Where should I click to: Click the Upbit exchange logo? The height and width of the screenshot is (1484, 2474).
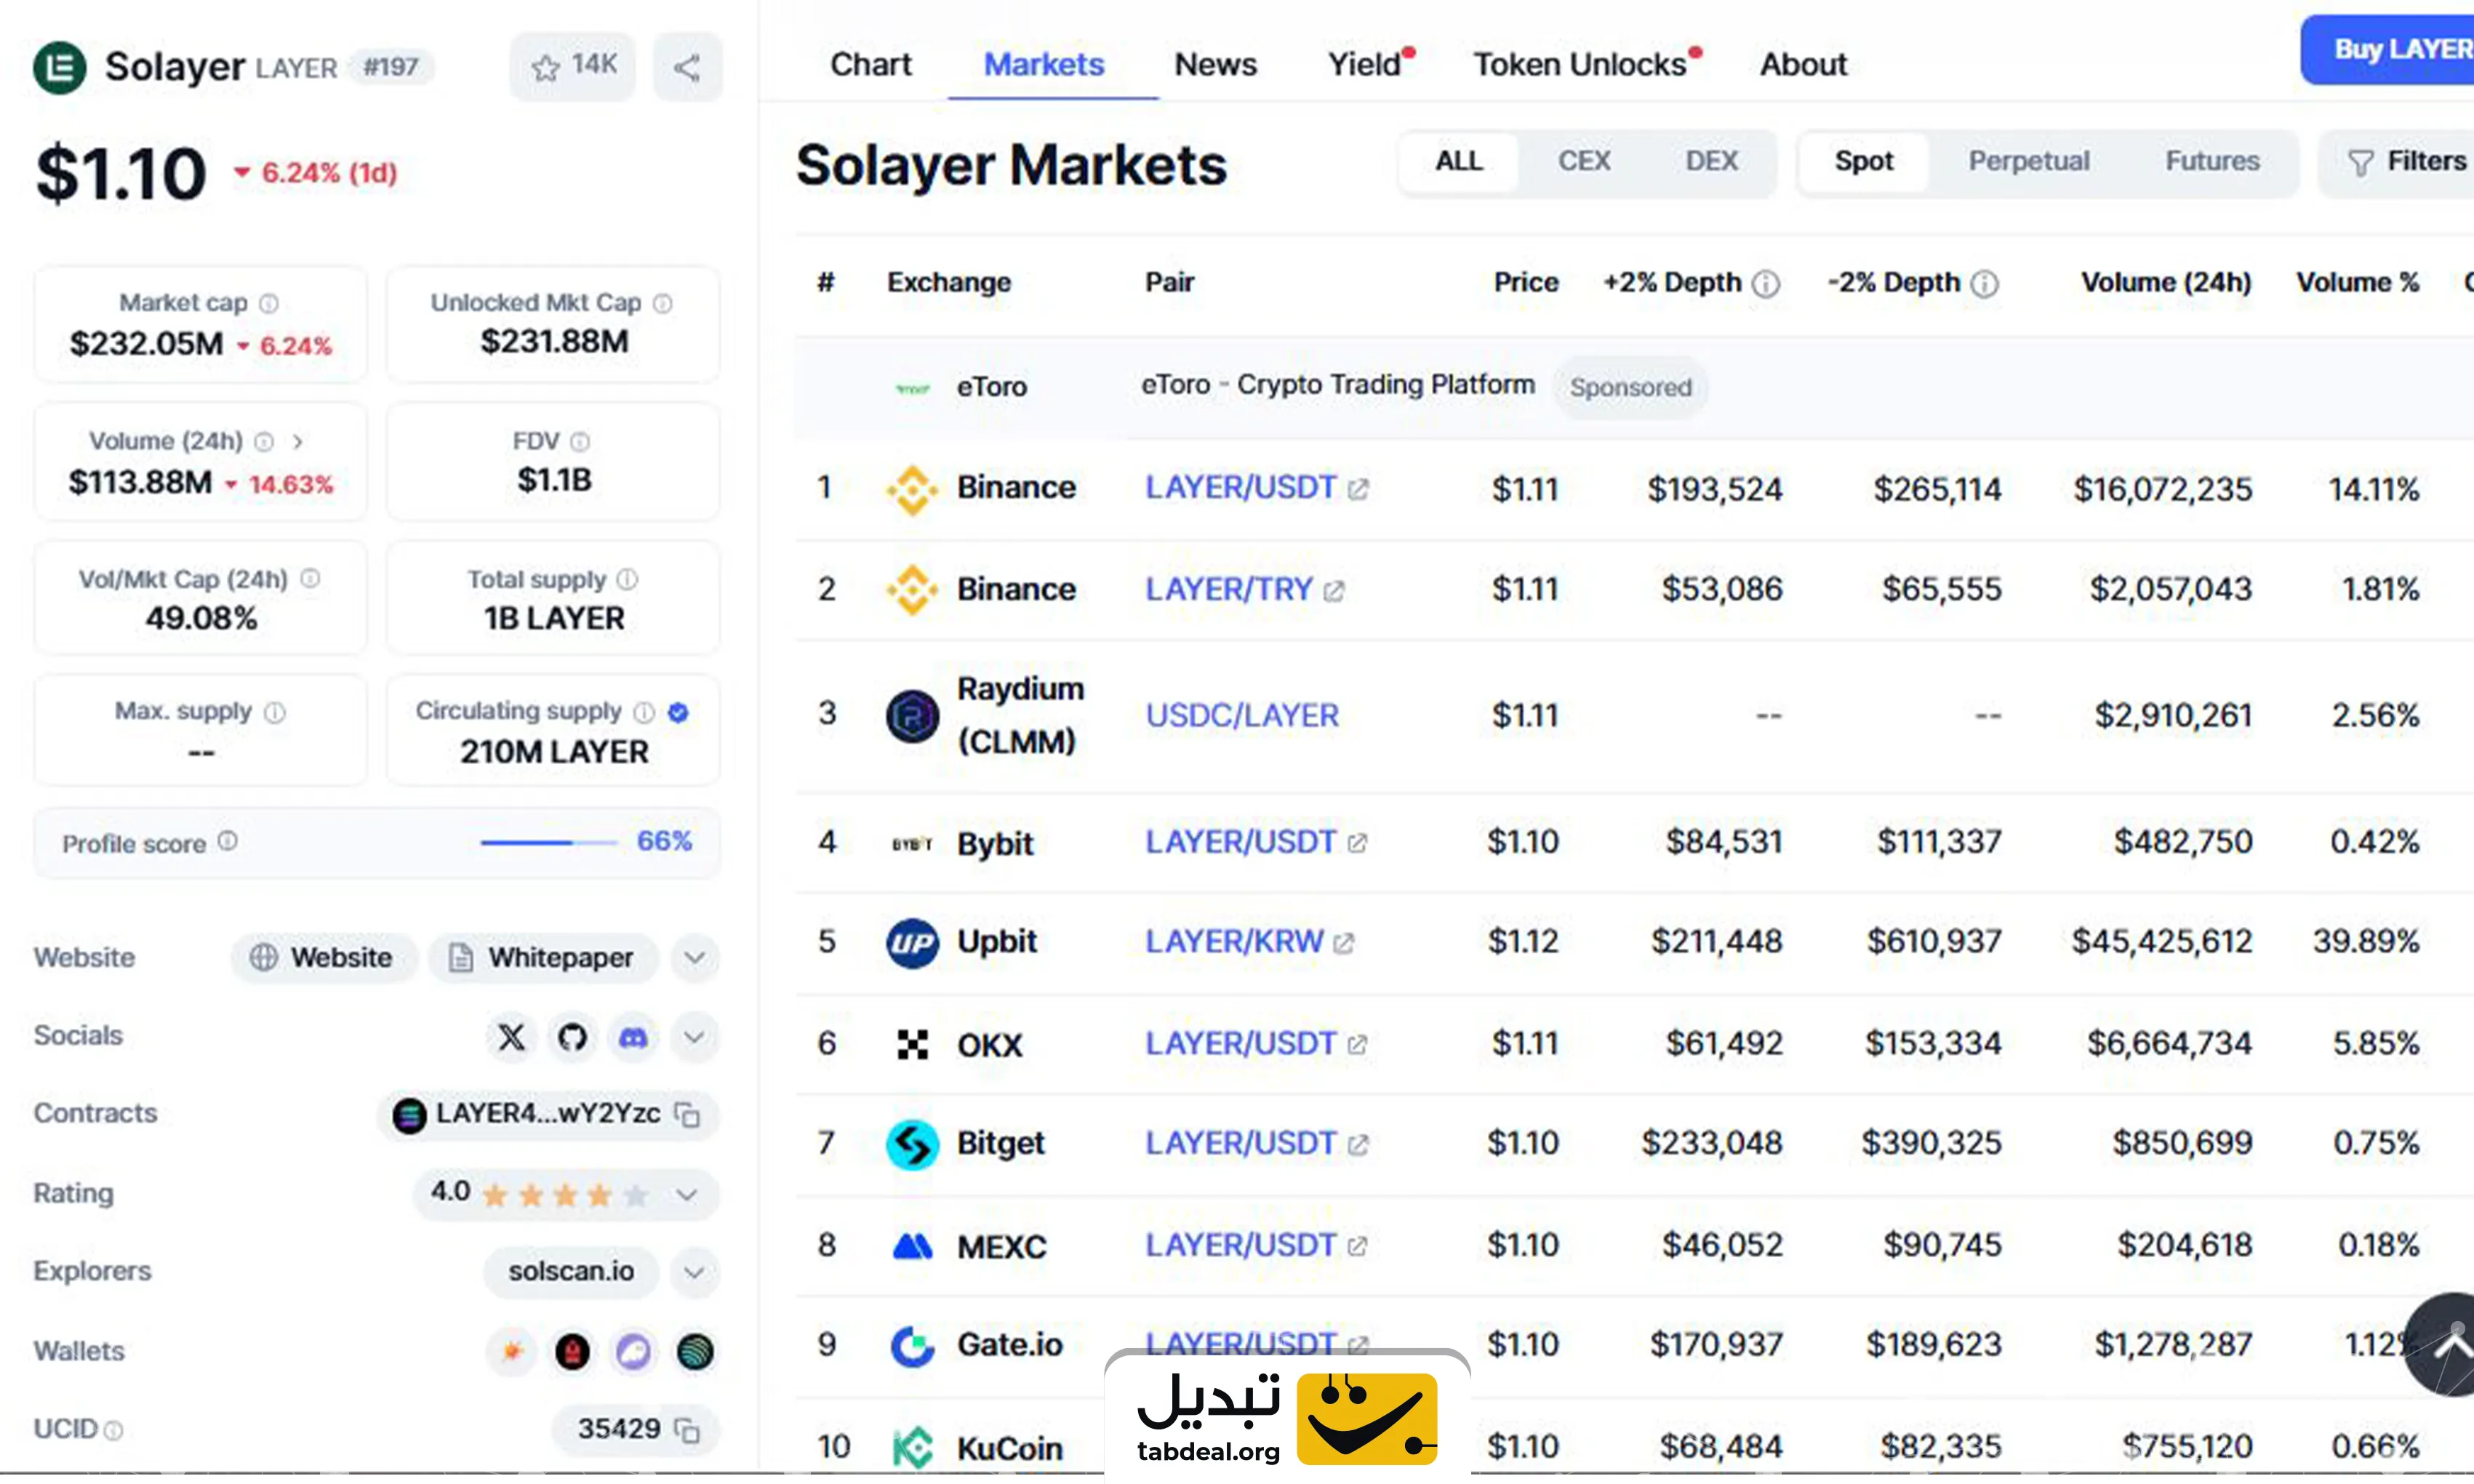pyautogui.click(x=912, y=942)
